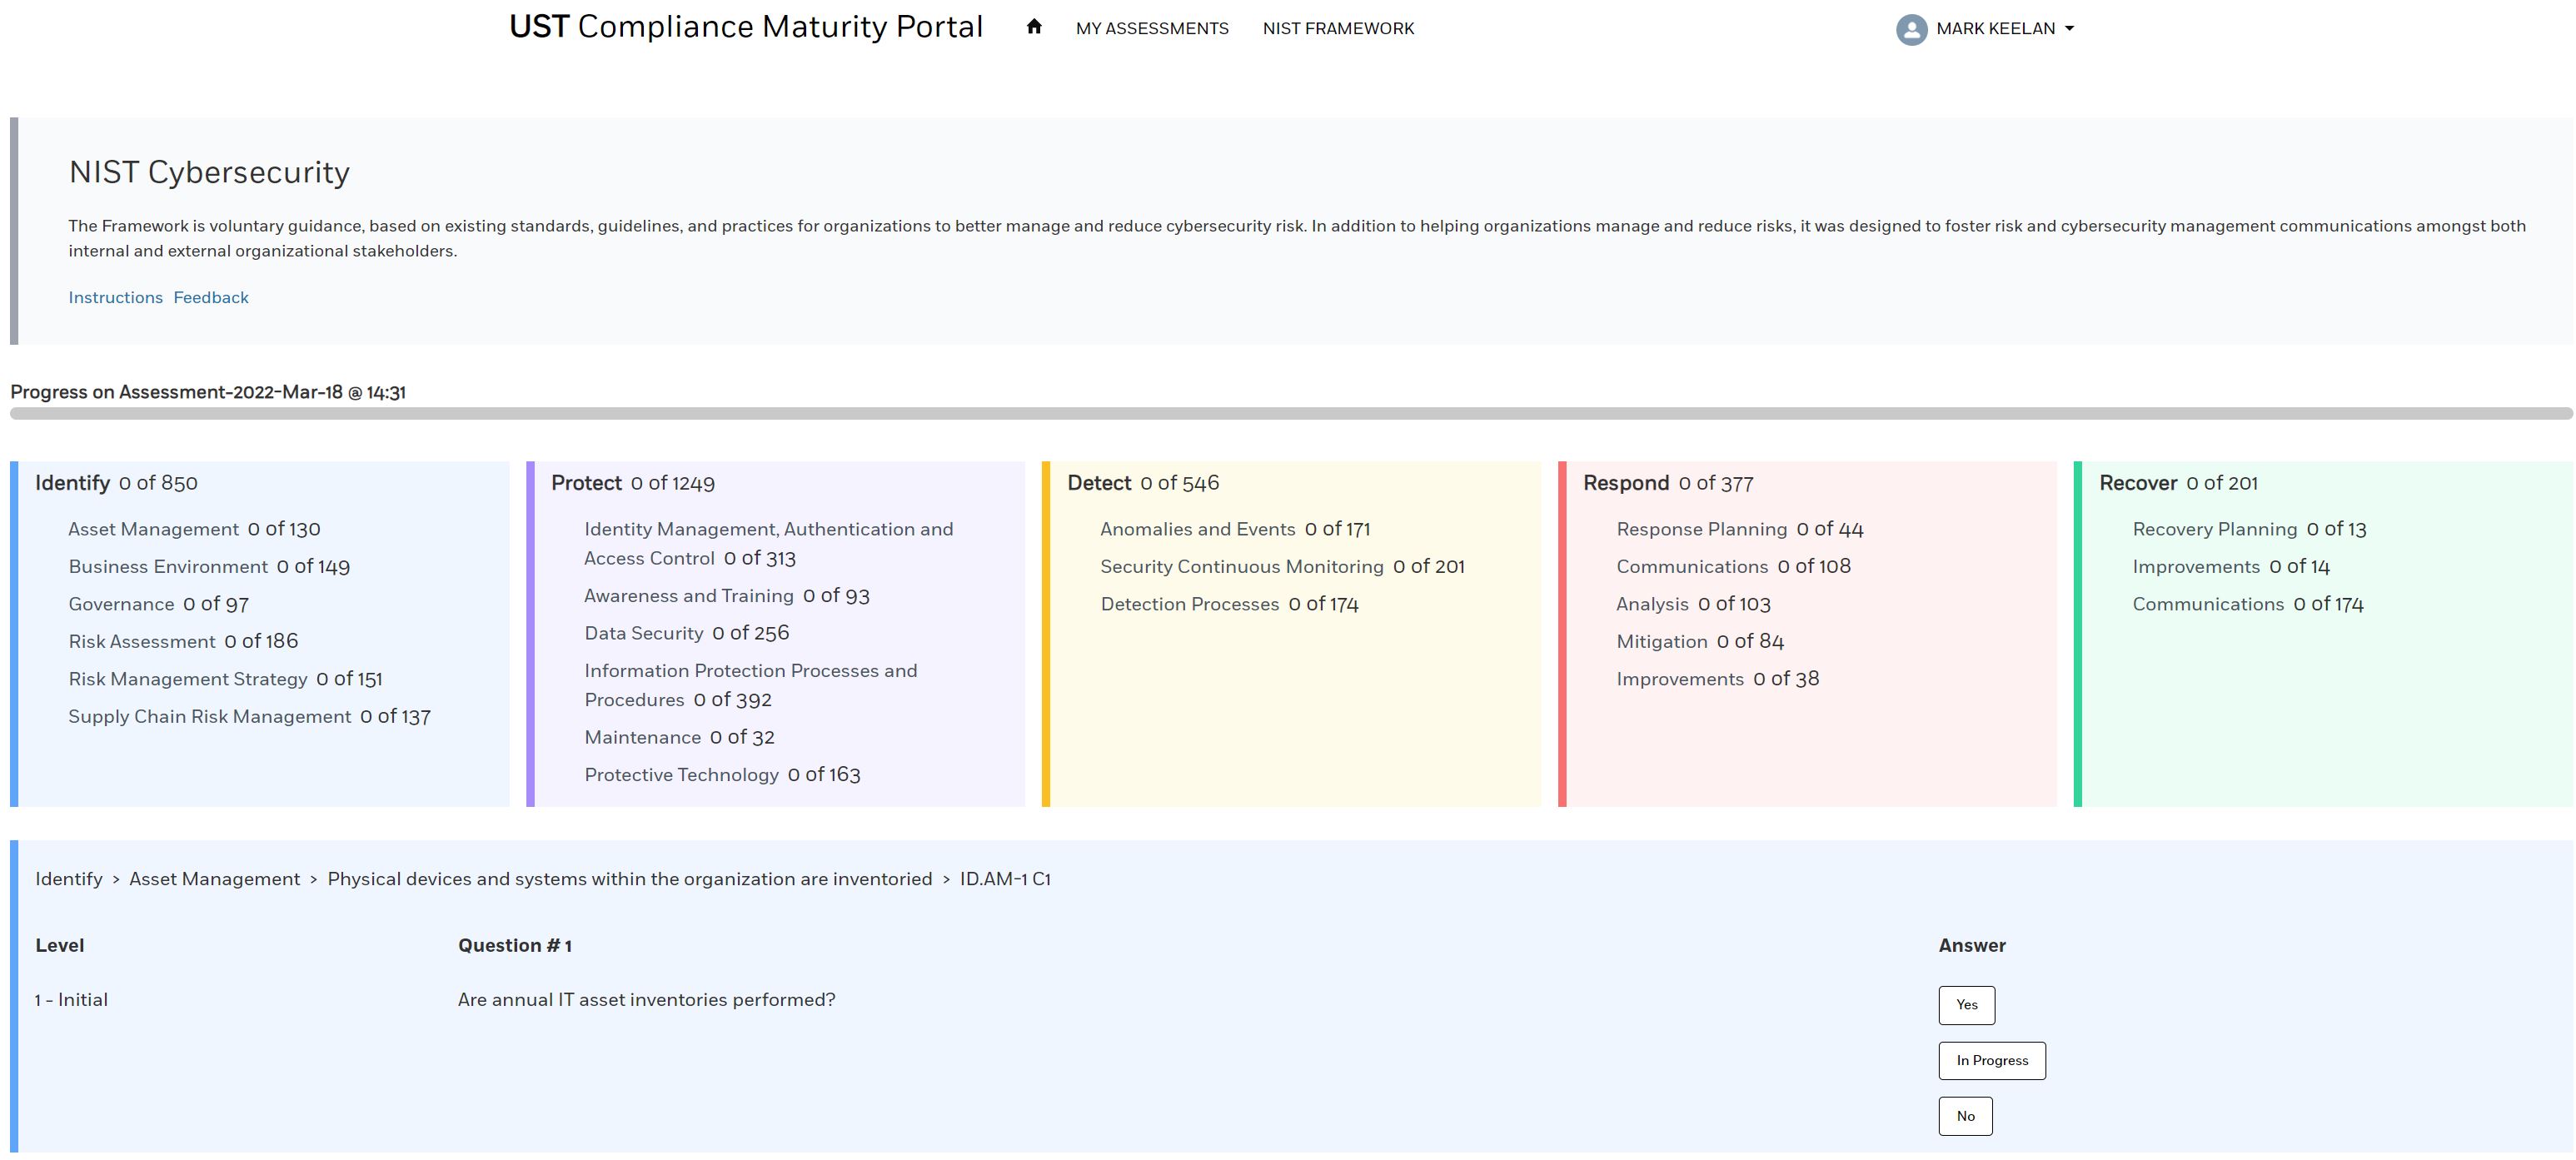This screenshot has width=2576, height=1160.
Task: Select the In Progress answer button
Action: [x=1991, y=1060]
